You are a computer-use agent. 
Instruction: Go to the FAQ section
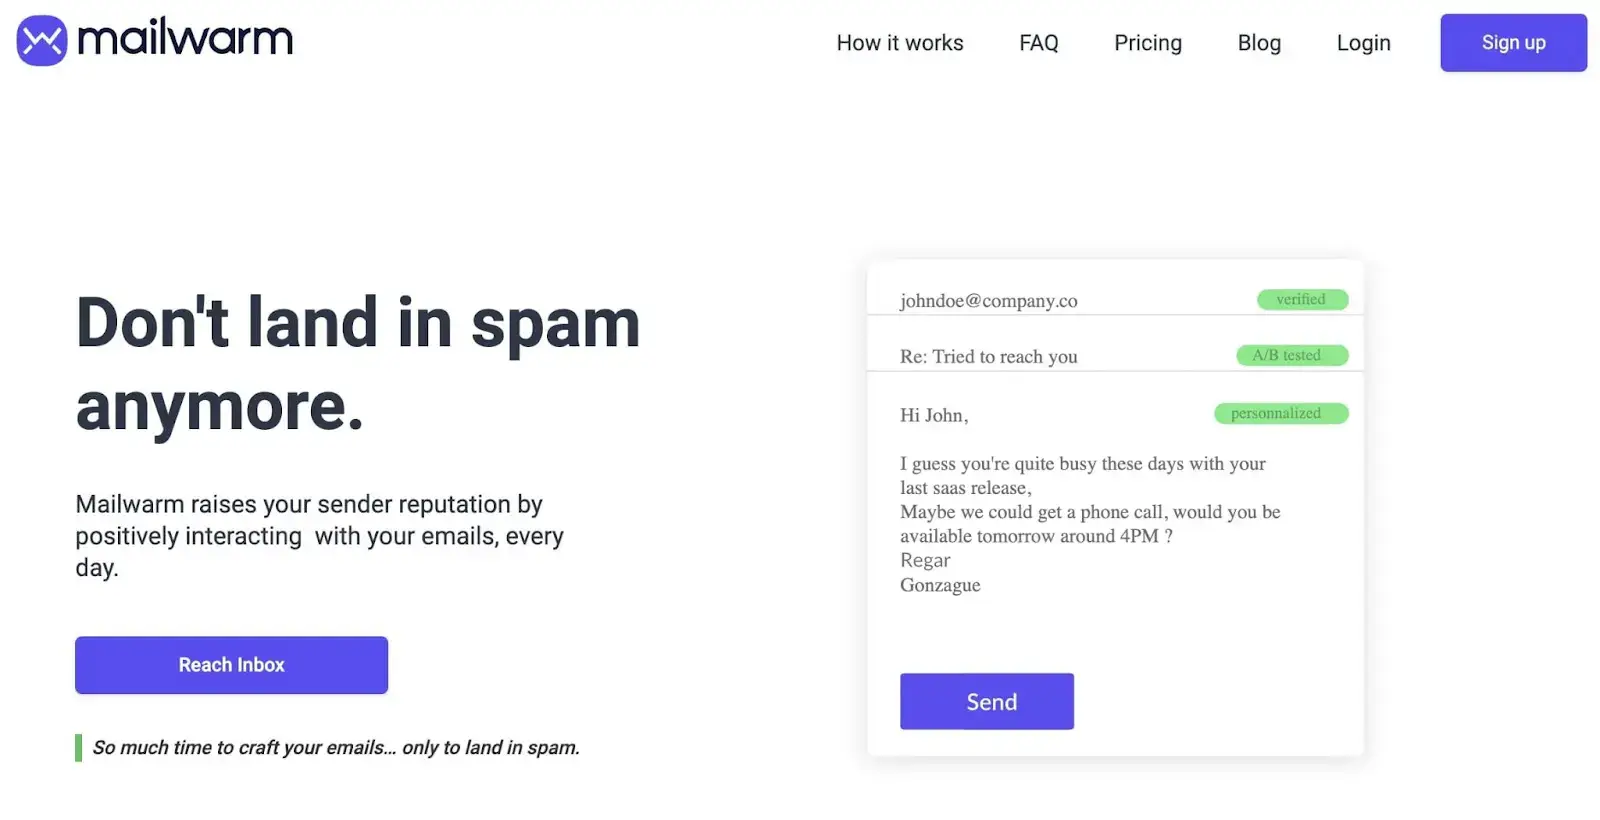tap(1038, 43)
